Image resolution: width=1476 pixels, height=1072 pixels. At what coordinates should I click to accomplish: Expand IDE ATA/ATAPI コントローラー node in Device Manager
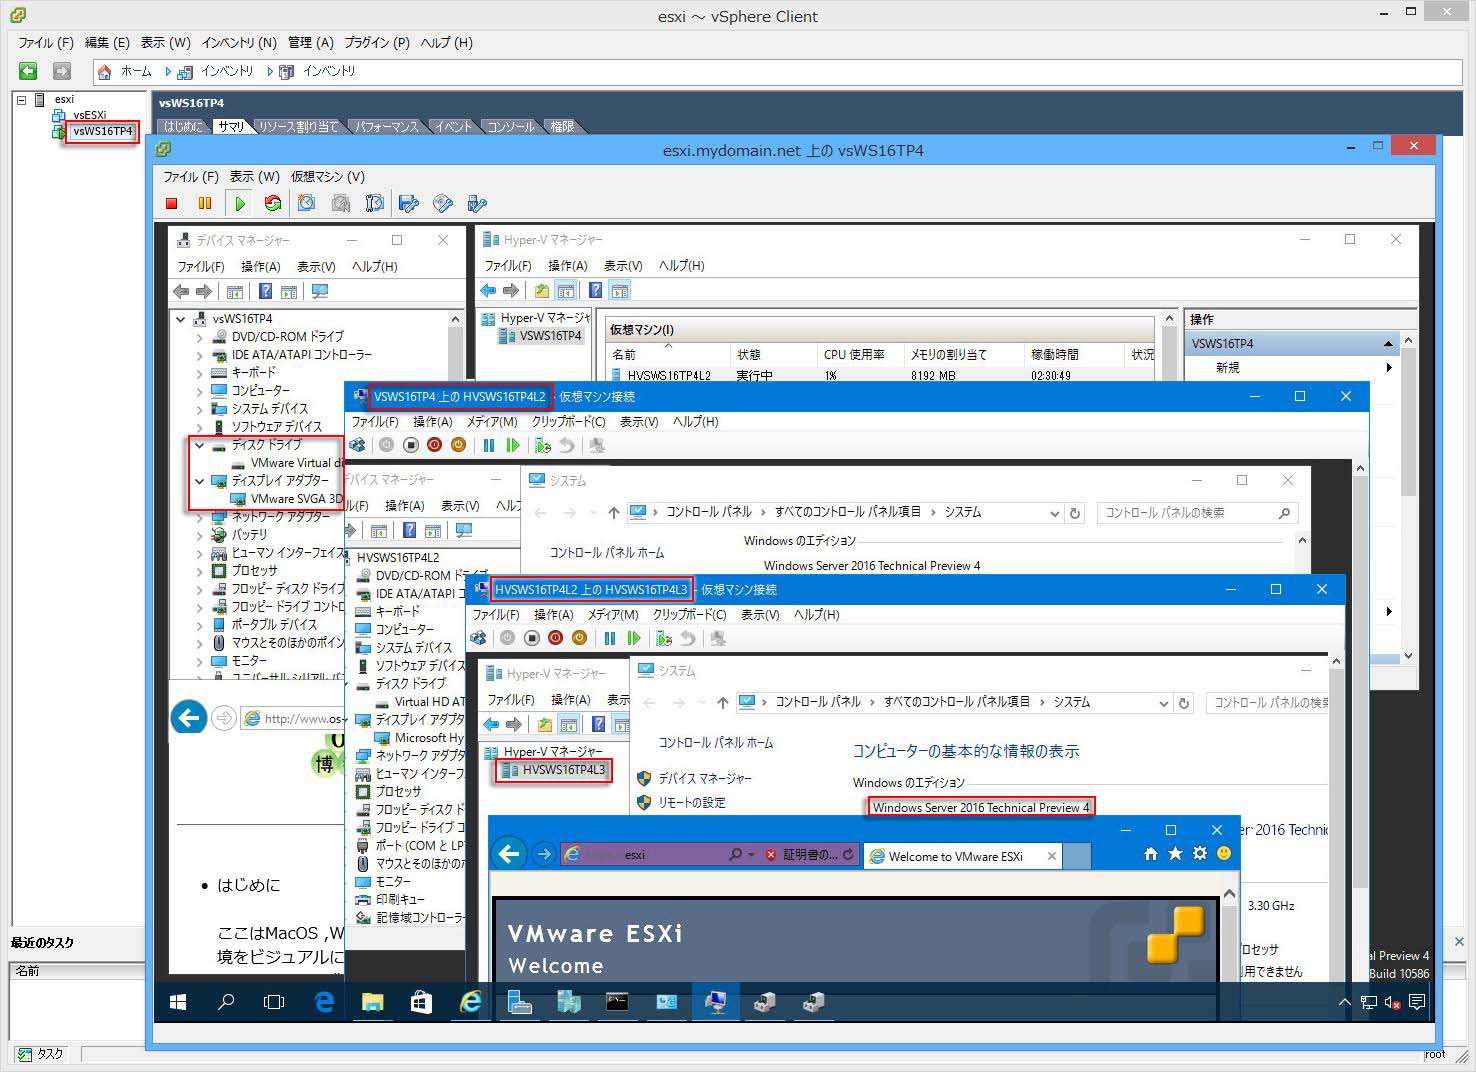[199, 356]
